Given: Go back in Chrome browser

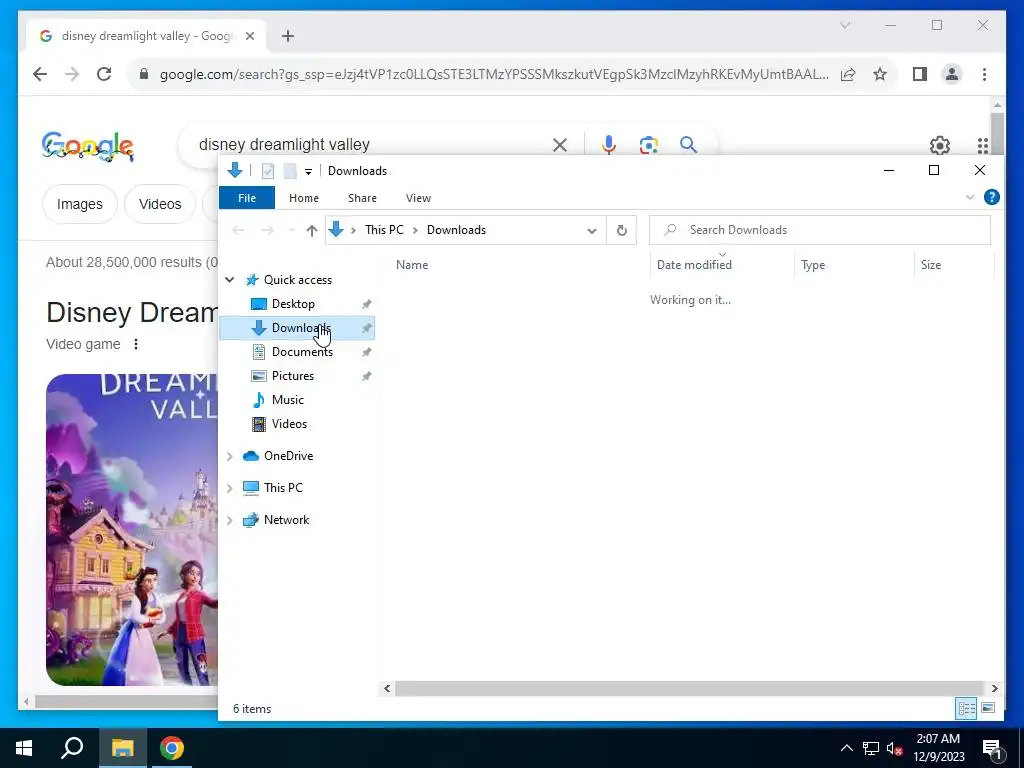Looking at the screenshot, I should pyautogui.click(x=40, y=74).
